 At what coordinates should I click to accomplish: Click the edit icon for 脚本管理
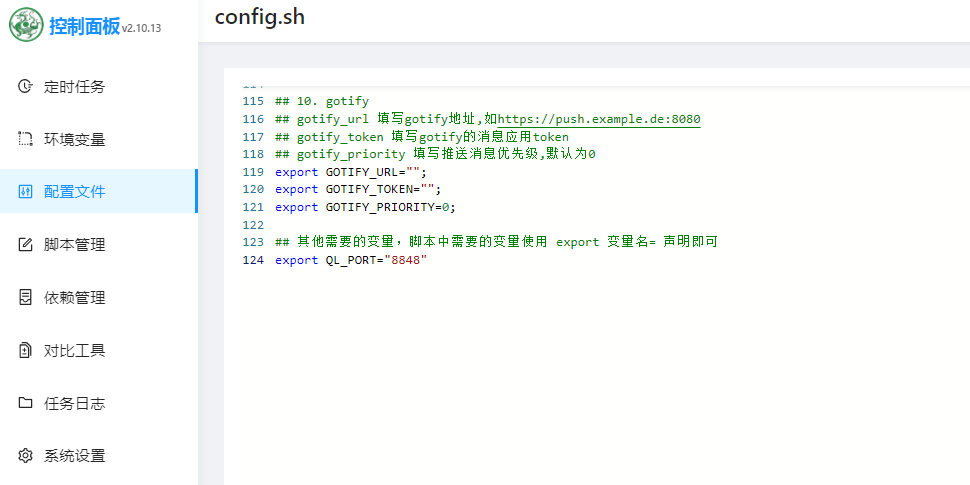[x=25, y=245]
